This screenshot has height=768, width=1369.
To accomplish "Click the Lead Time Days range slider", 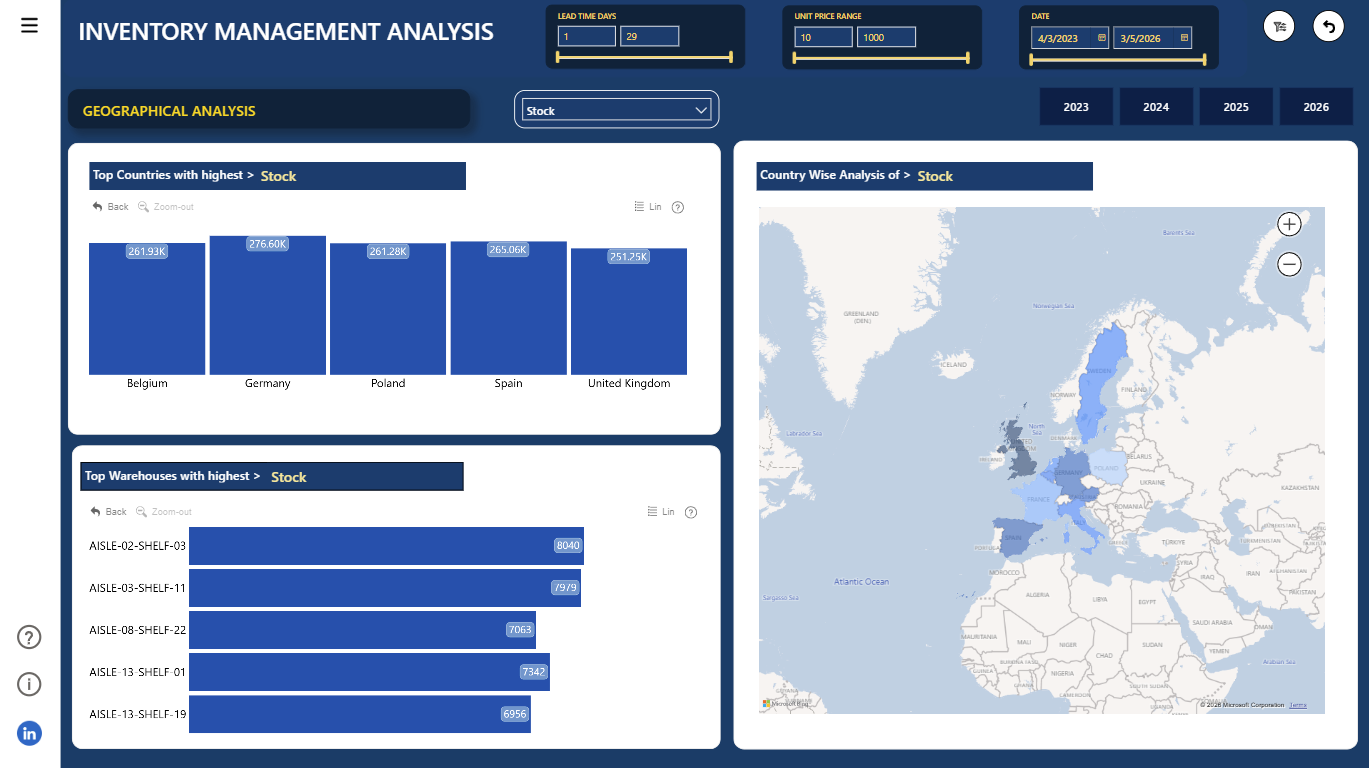I will click(x=645, y=58).
